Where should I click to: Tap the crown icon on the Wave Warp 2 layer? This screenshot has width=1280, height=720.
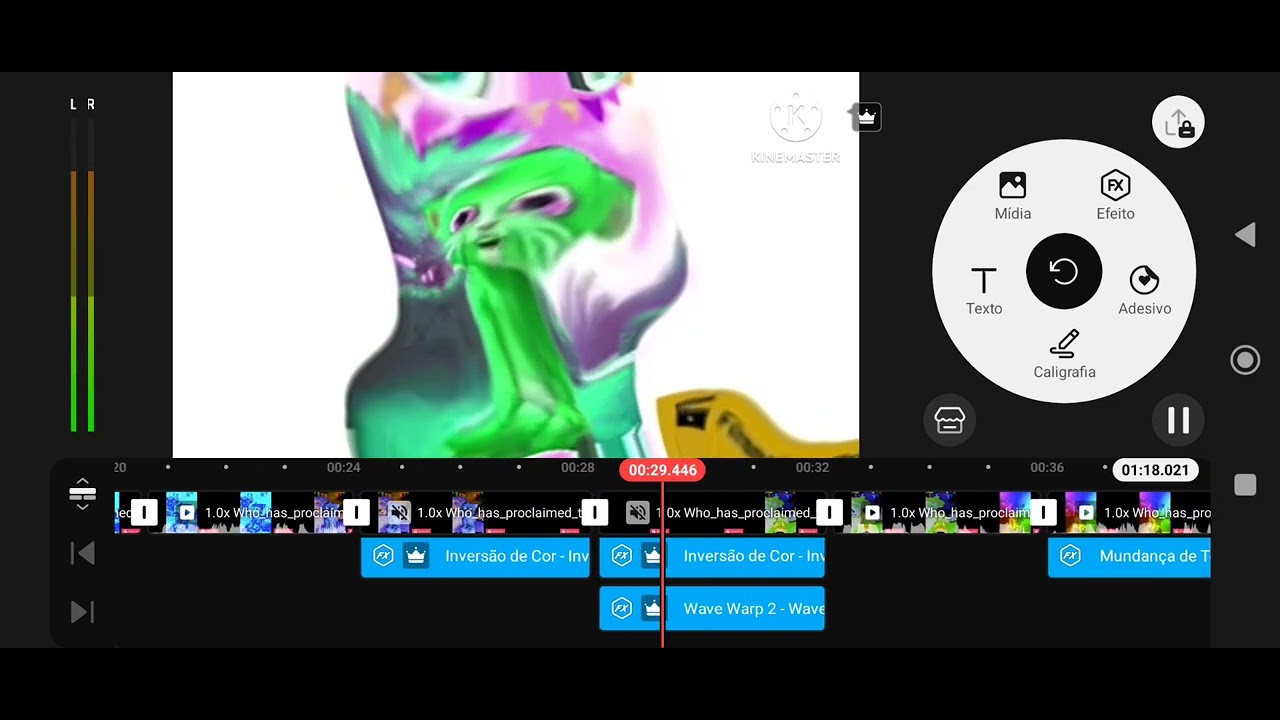tap(652, 608)
